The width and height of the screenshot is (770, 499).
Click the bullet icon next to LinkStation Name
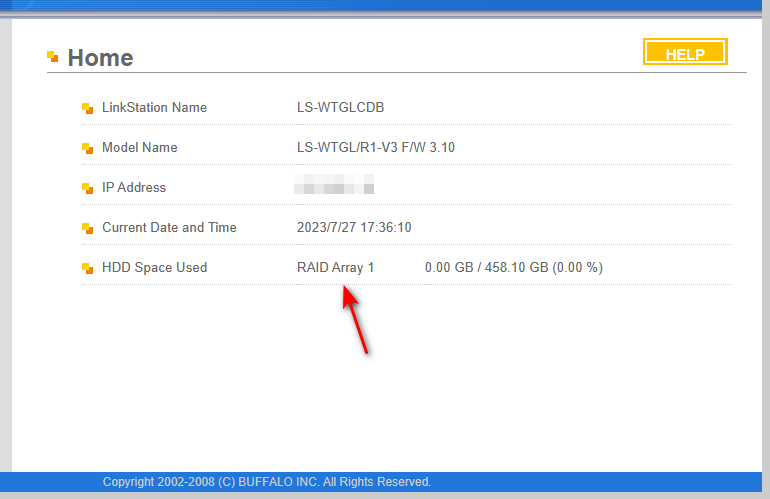pos(87,108)
